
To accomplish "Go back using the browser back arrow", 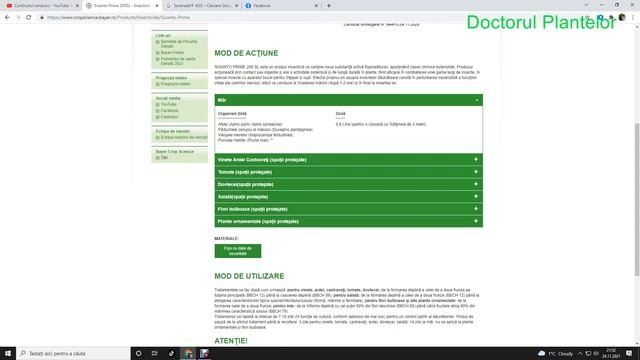I will (7, 18).
